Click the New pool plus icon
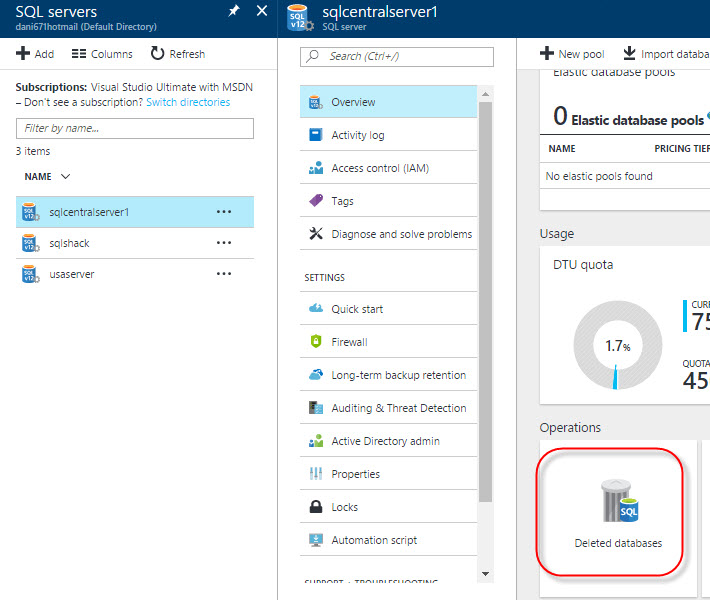 (x=547, y=53)
